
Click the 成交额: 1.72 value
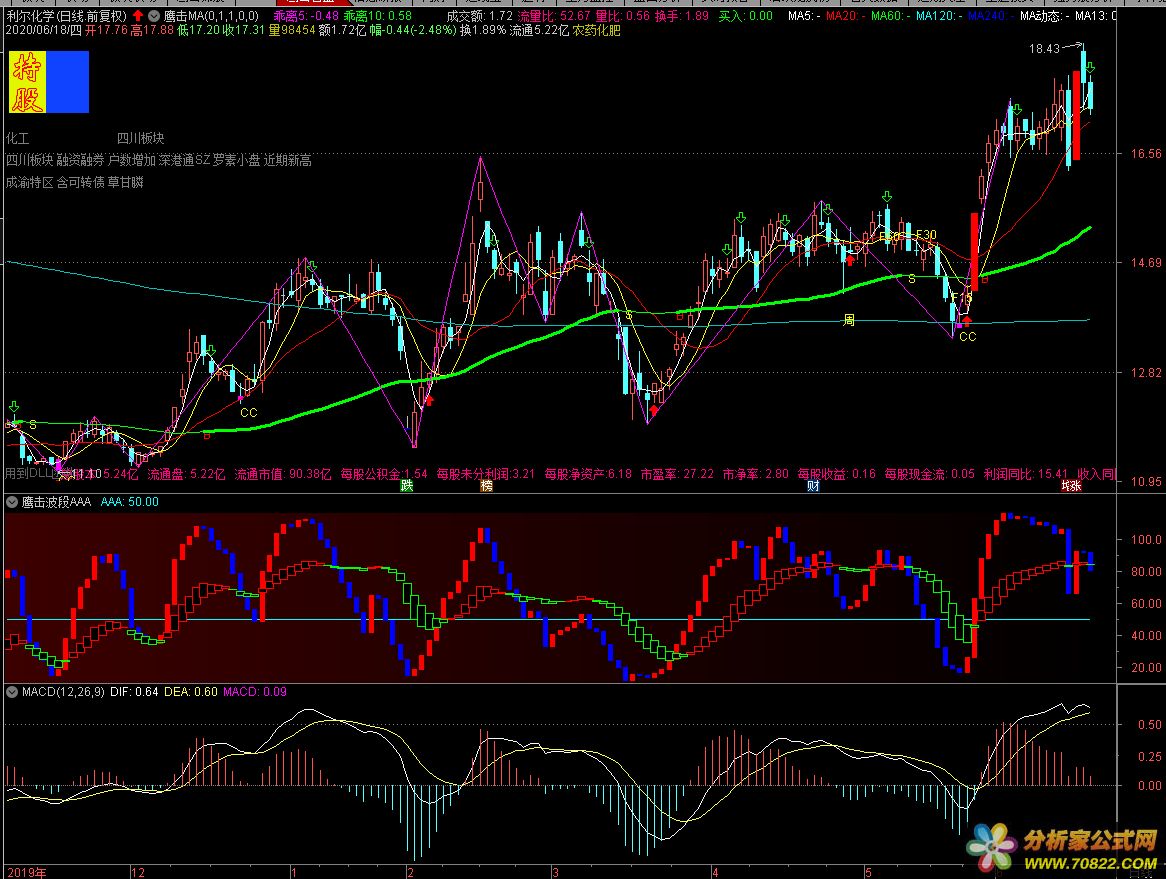pos(480,16)
